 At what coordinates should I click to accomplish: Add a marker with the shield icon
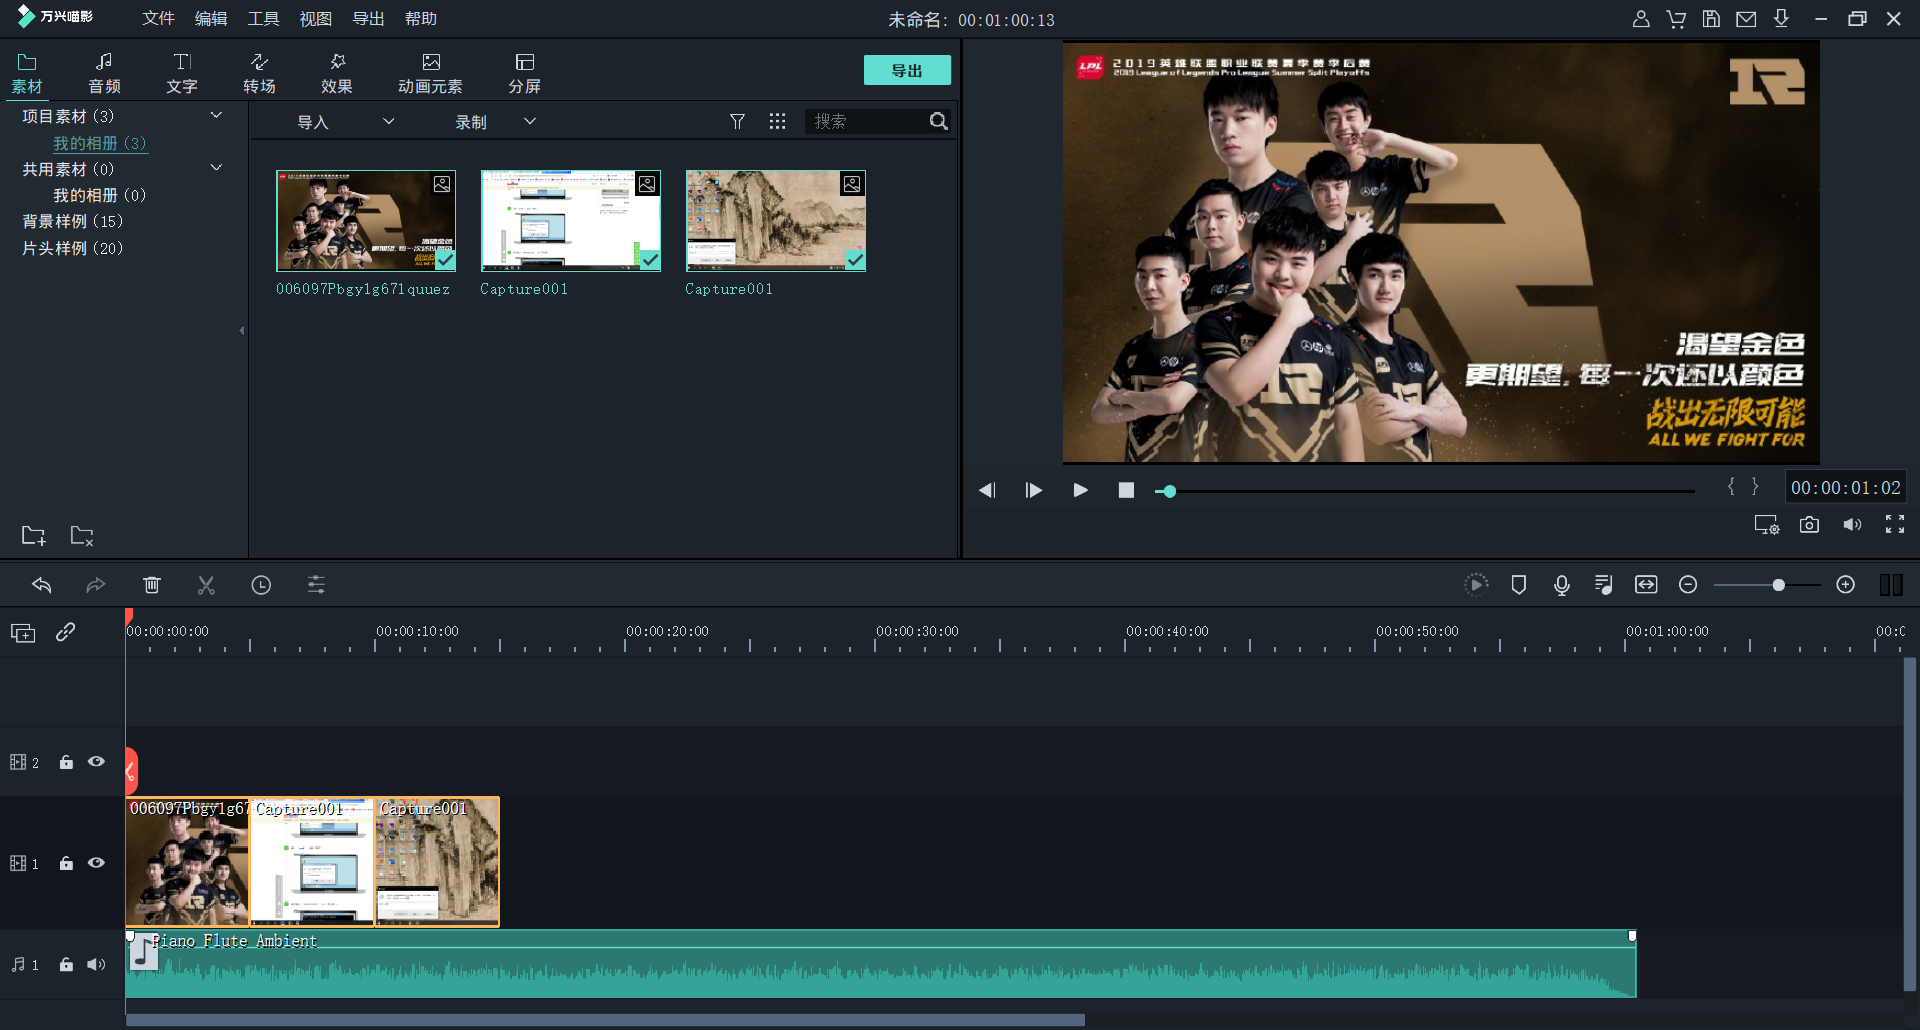click(1518, 585)
